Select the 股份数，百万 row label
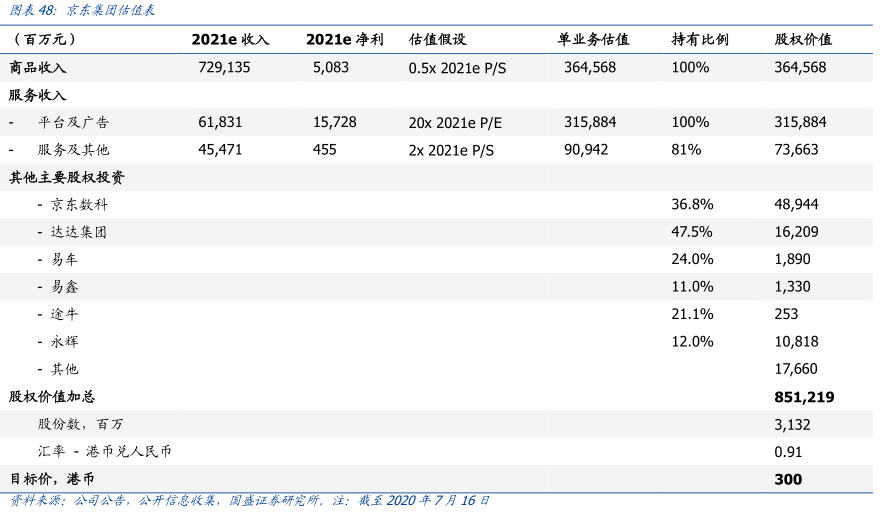 [80, 424]
